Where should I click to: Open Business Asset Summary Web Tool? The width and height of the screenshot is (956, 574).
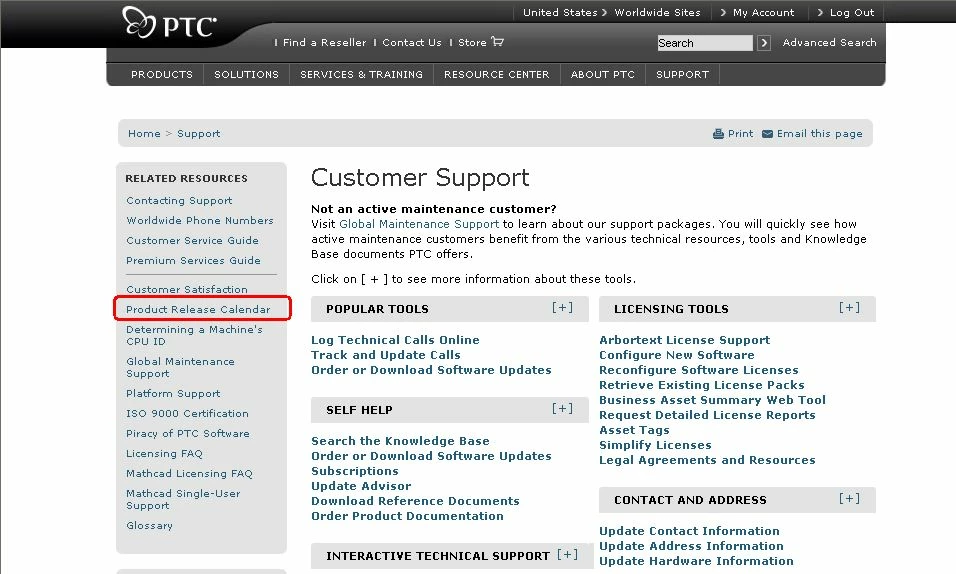[x=712, y=400]
